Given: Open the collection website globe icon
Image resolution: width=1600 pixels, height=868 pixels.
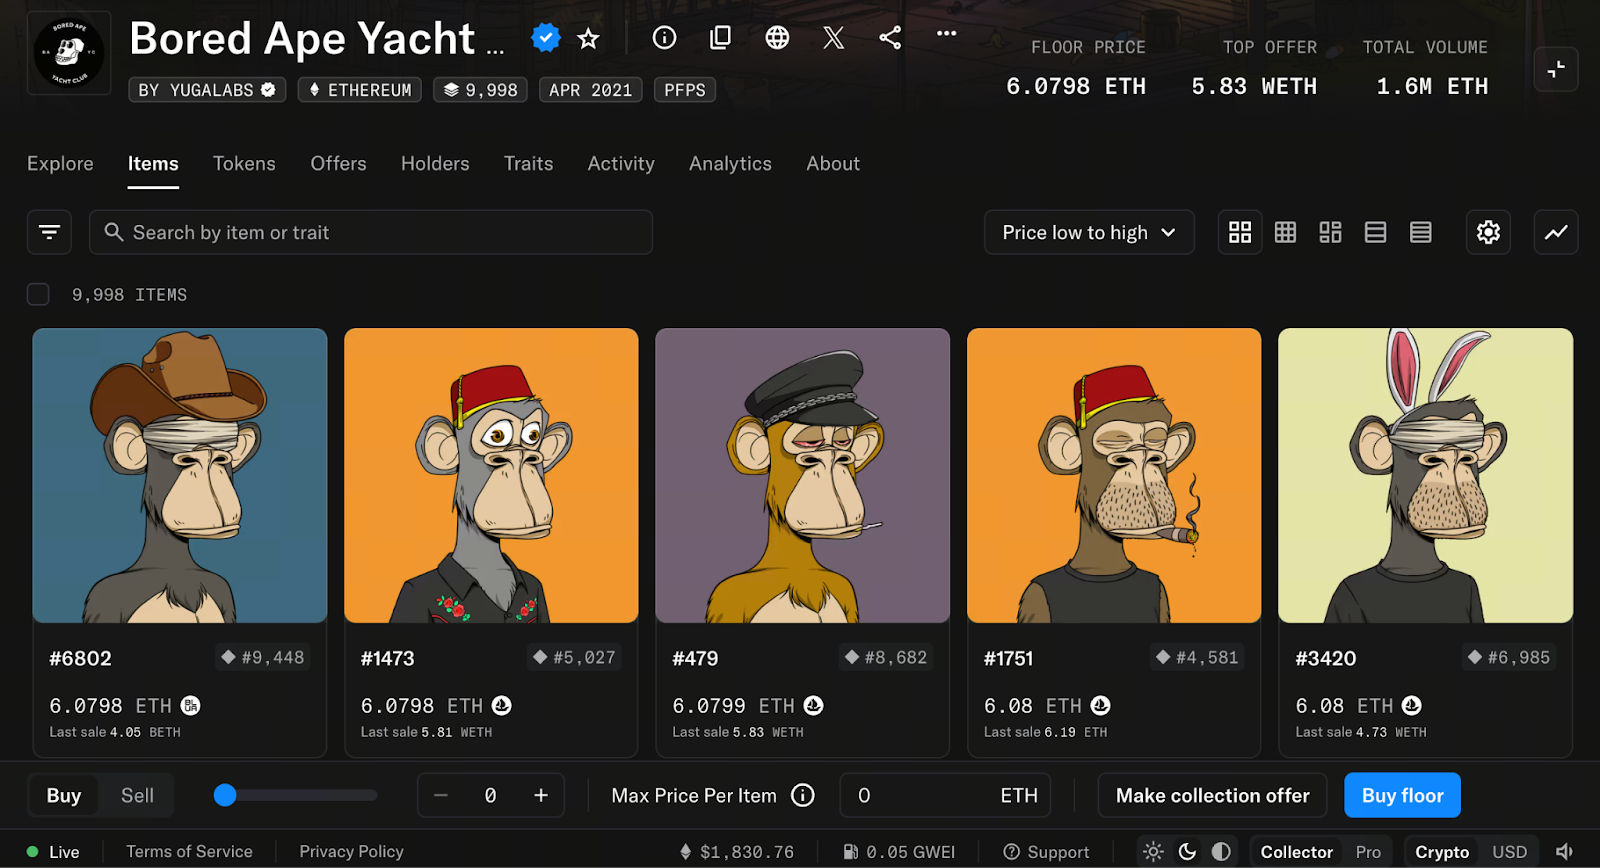Looking at the screenshot, I should 777,38.
